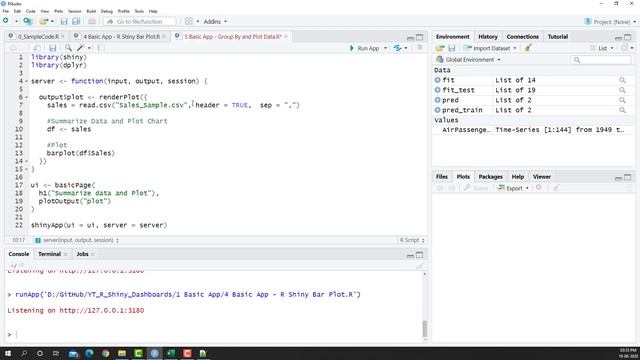Open the Code menu
The height and width of the screenshot is (360, 640).
click(31, 11)
